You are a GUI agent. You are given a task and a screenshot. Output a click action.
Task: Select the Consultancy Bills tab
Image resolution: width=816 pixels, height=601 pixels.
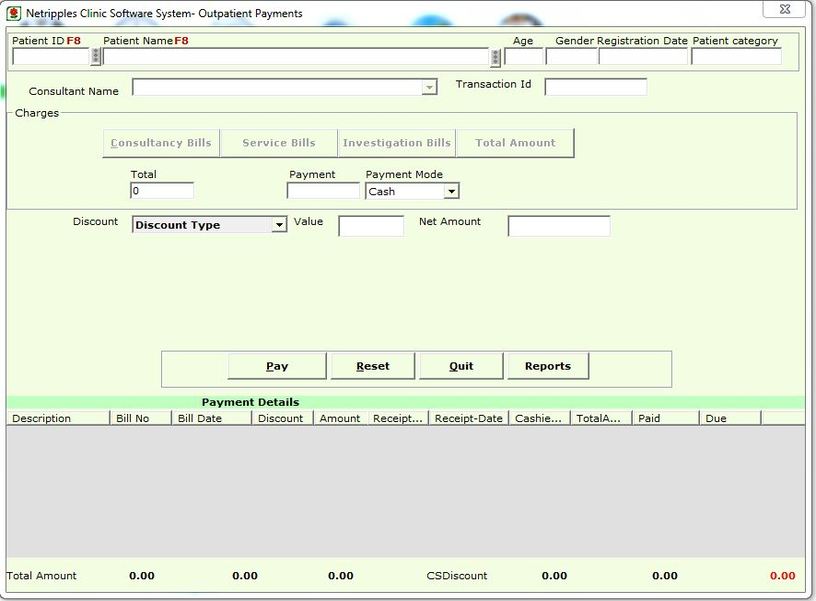point(161,143)
